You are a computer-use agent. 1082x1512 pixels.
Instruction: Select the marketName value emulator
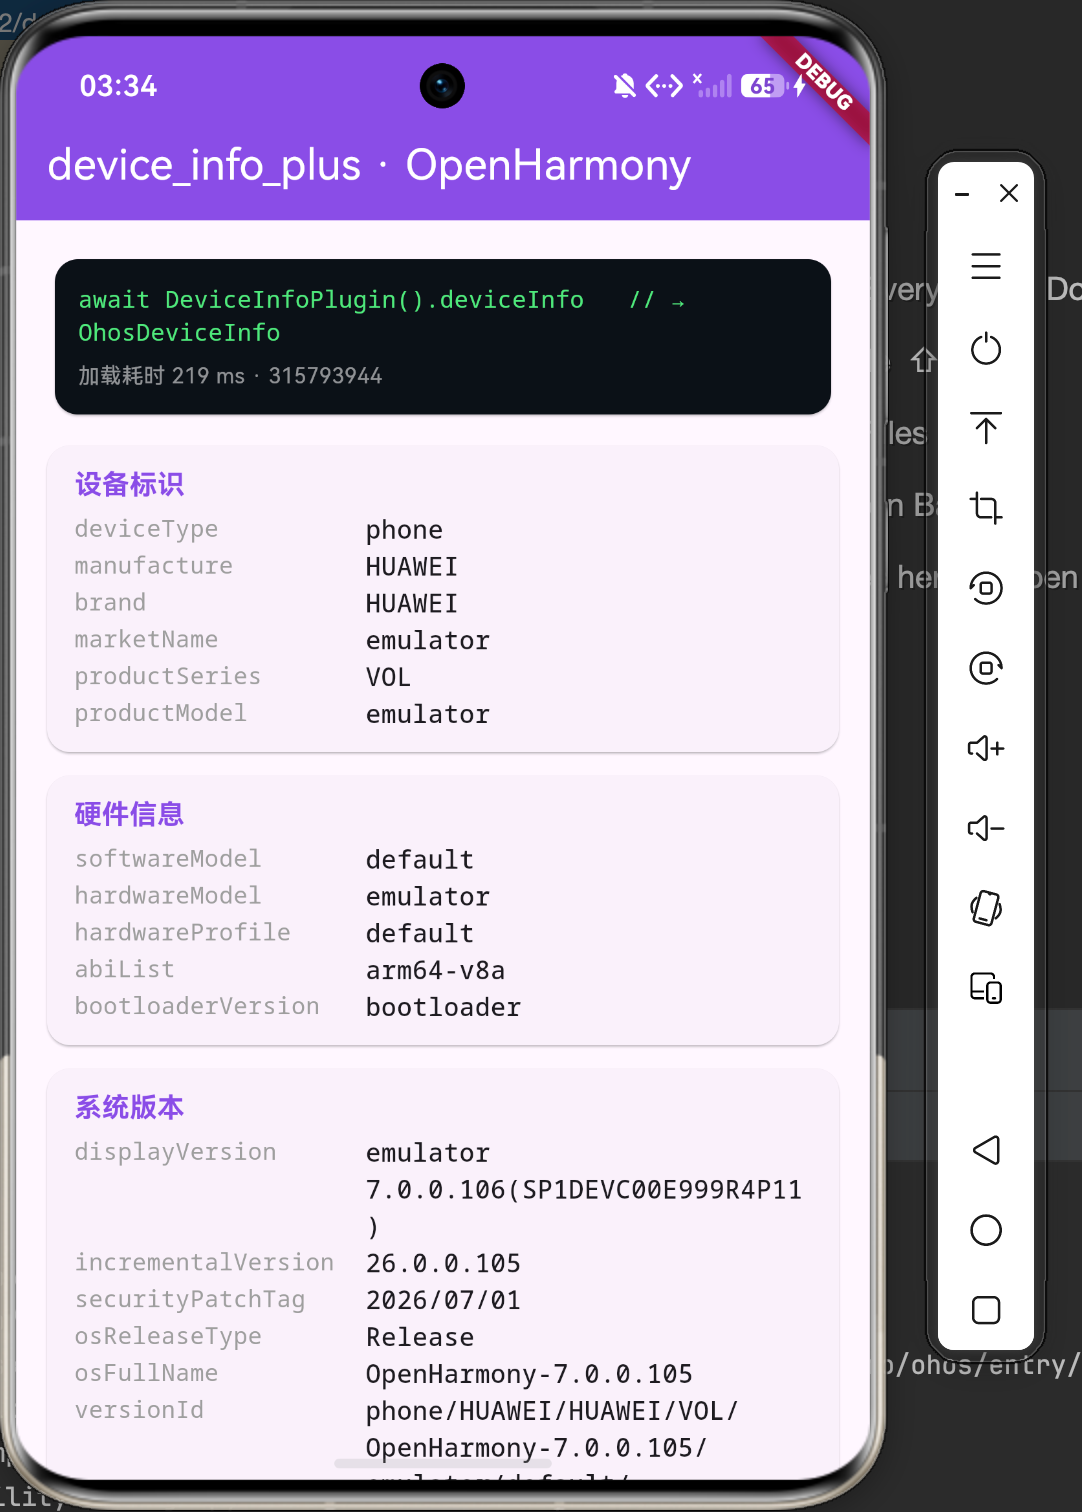pos(427,641)
